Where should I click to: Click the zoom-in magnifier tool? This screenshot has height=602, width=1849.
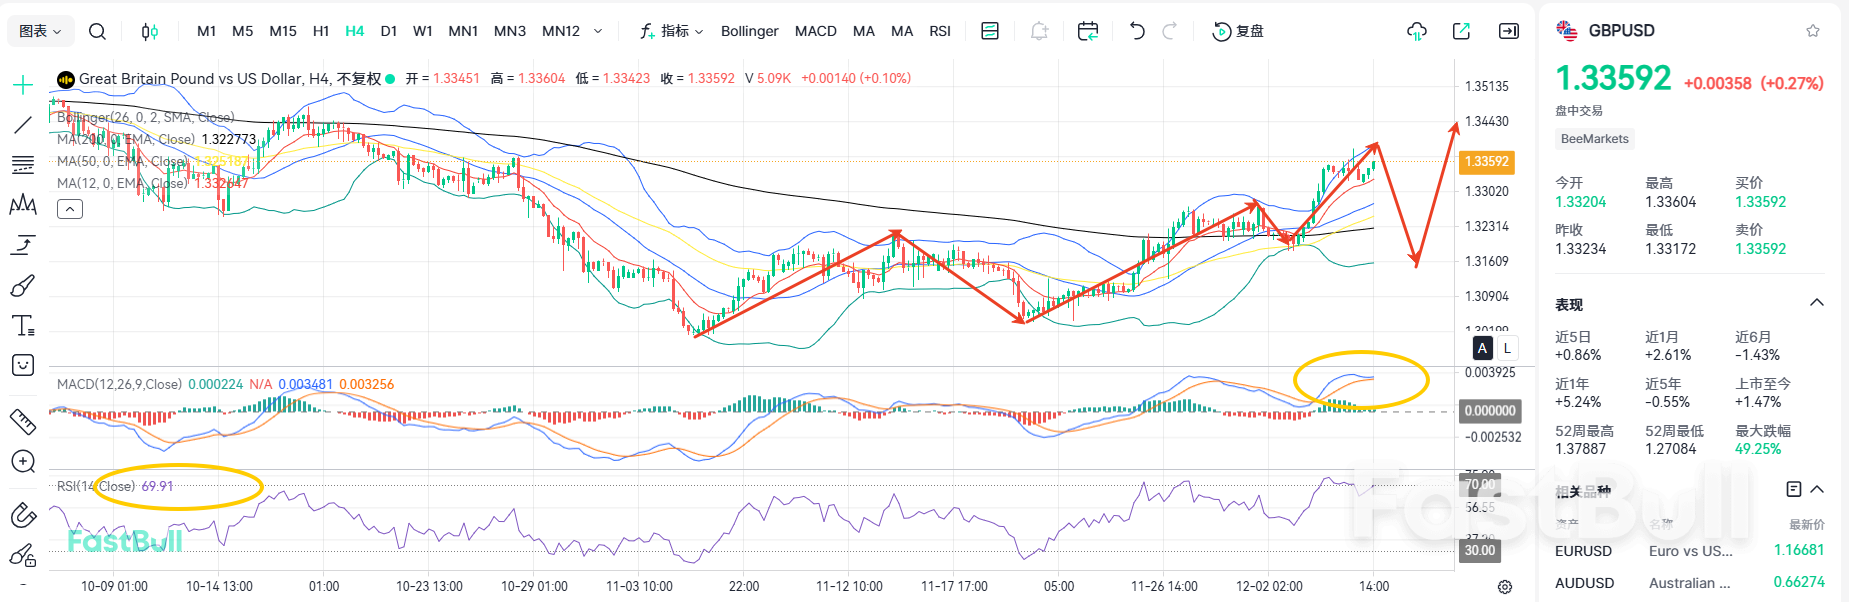[x=23, y=461]
